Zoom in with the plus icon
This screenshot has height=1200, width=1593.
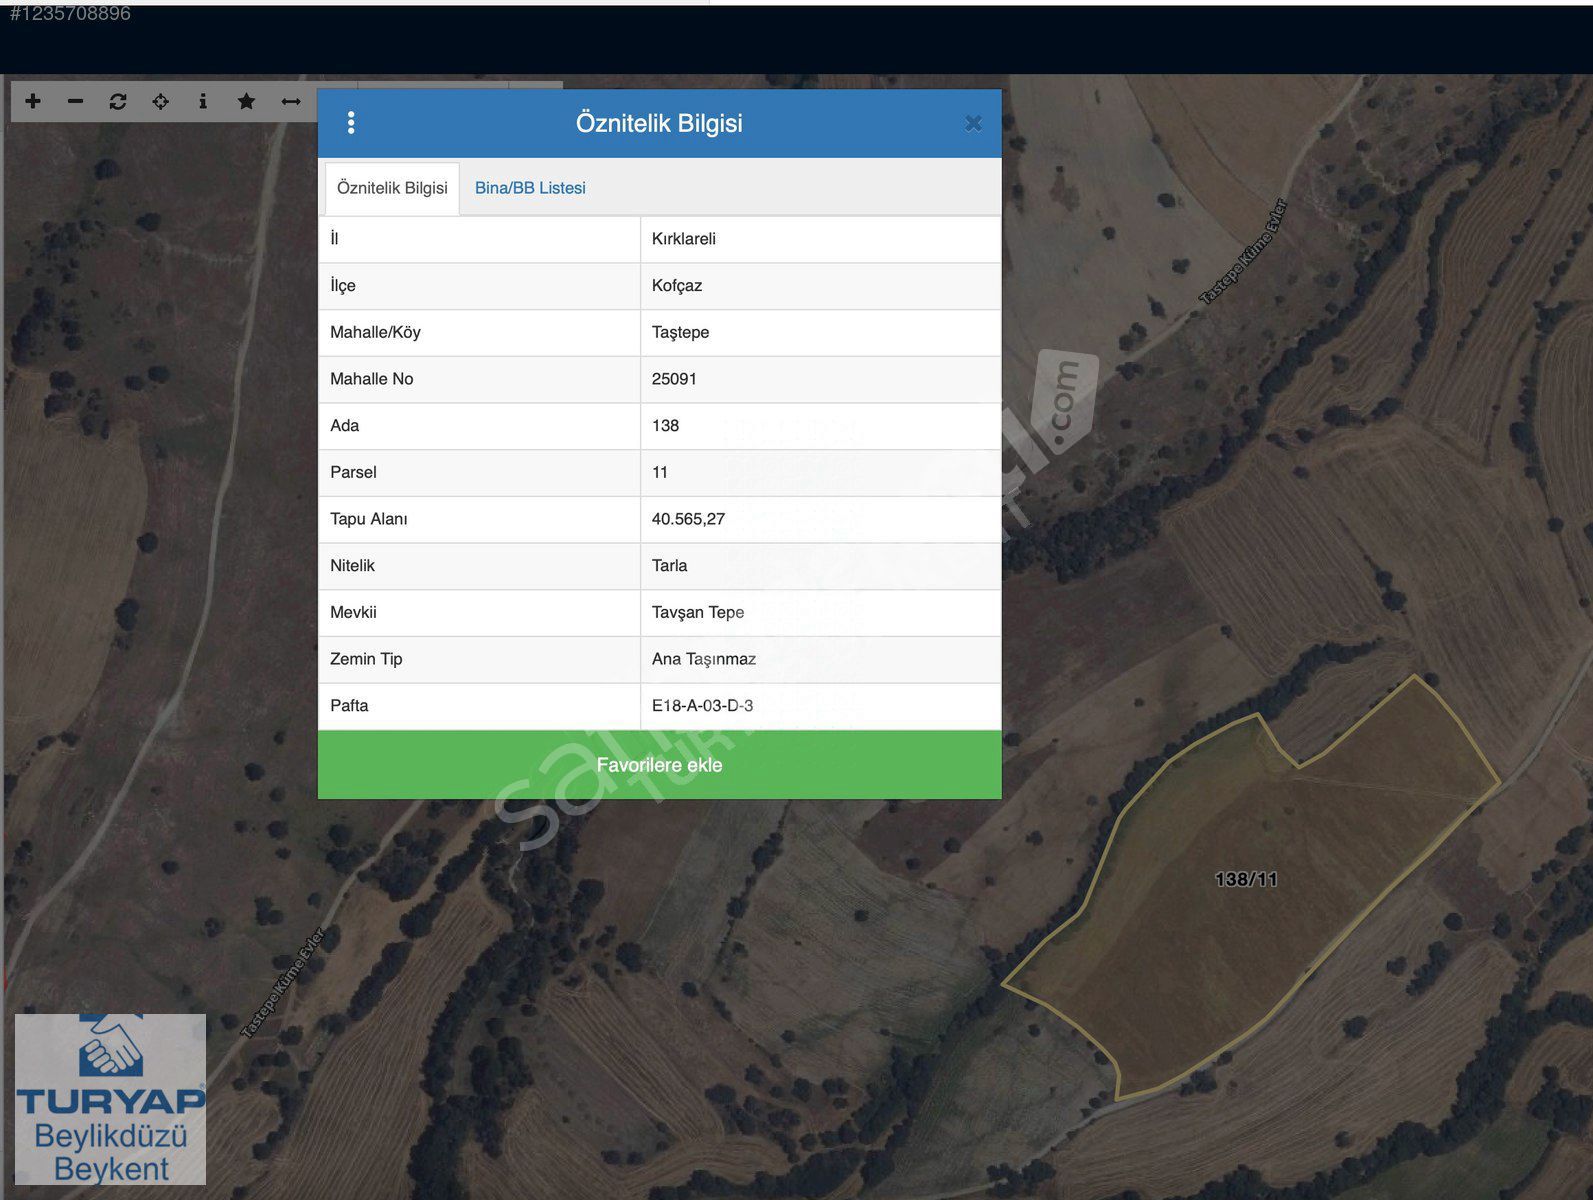pos(33,101)
